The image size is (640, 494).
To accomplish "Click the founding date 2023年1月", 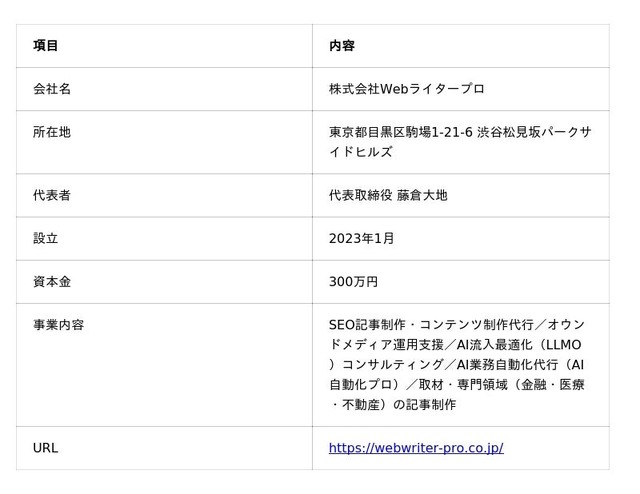I will point(361,238).
